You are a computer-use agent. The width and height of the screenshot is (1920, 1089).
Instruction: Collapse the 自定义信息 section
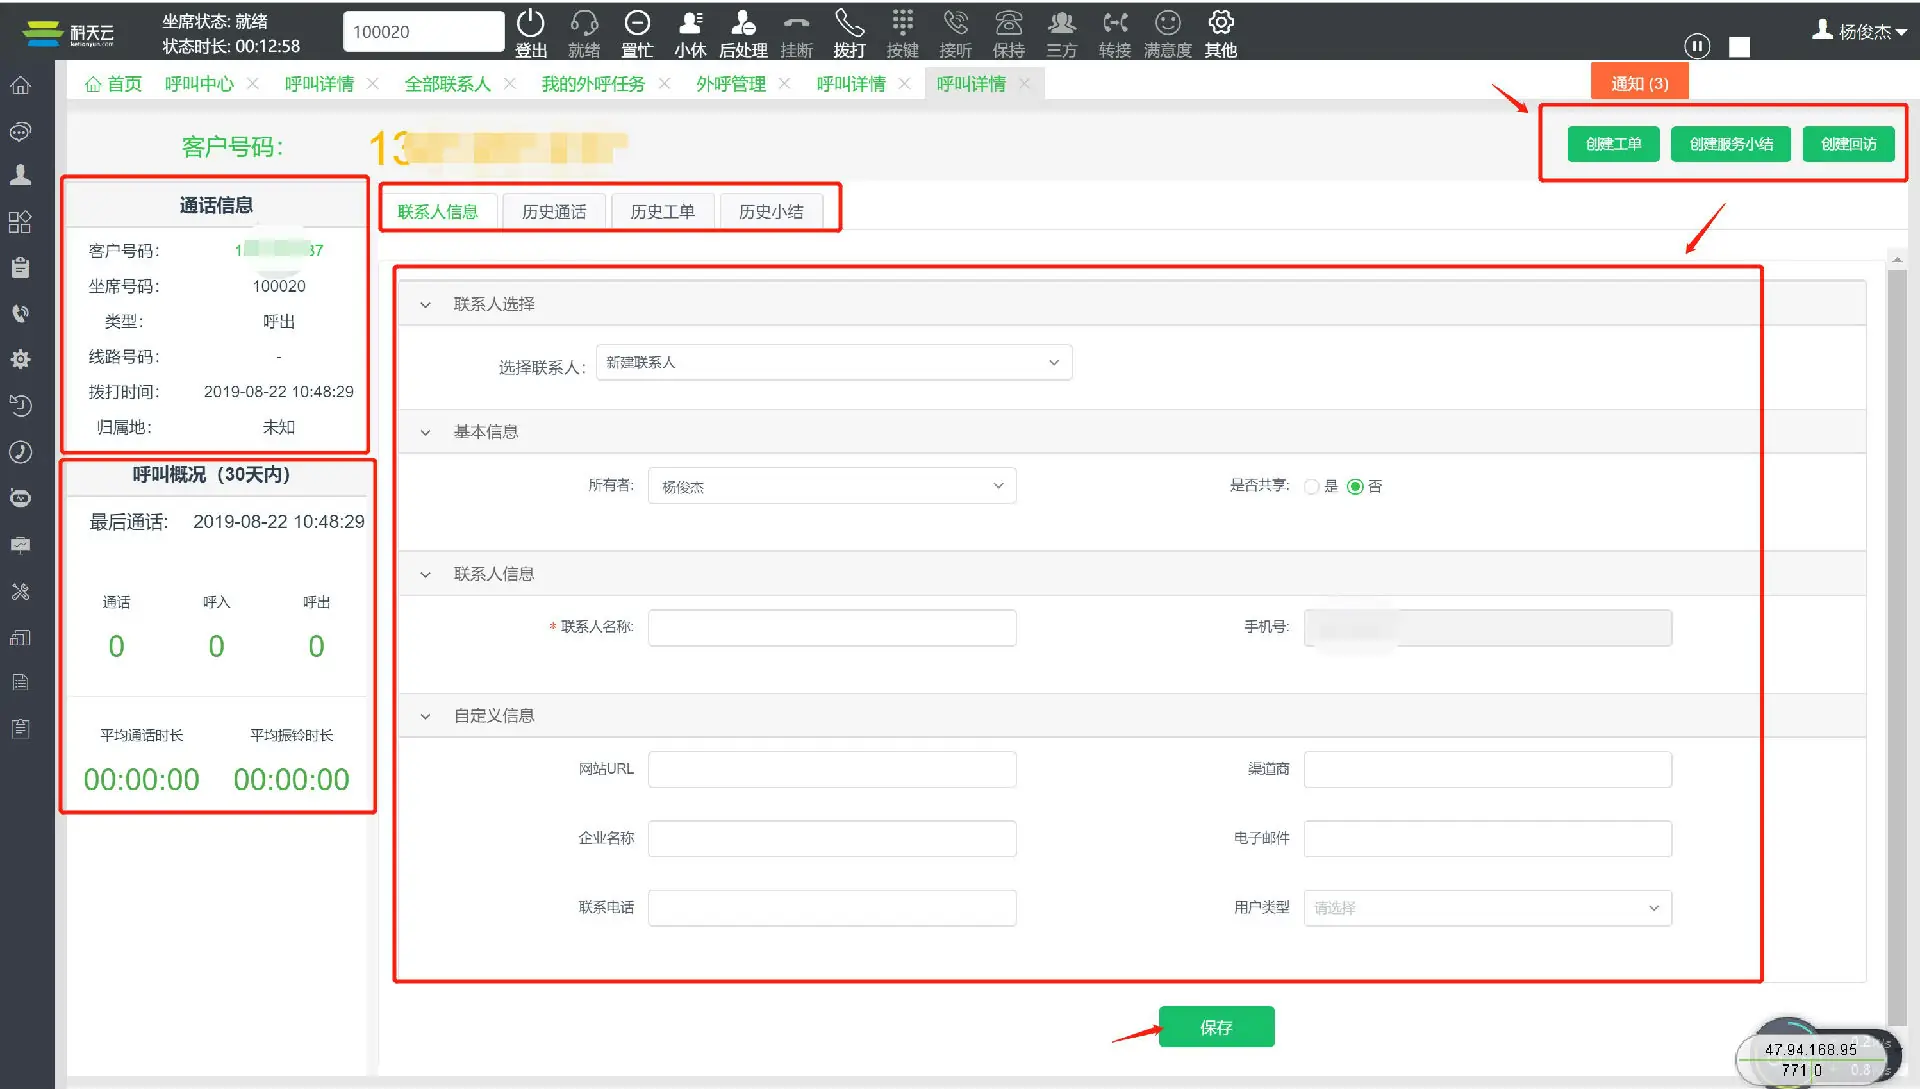425,717
